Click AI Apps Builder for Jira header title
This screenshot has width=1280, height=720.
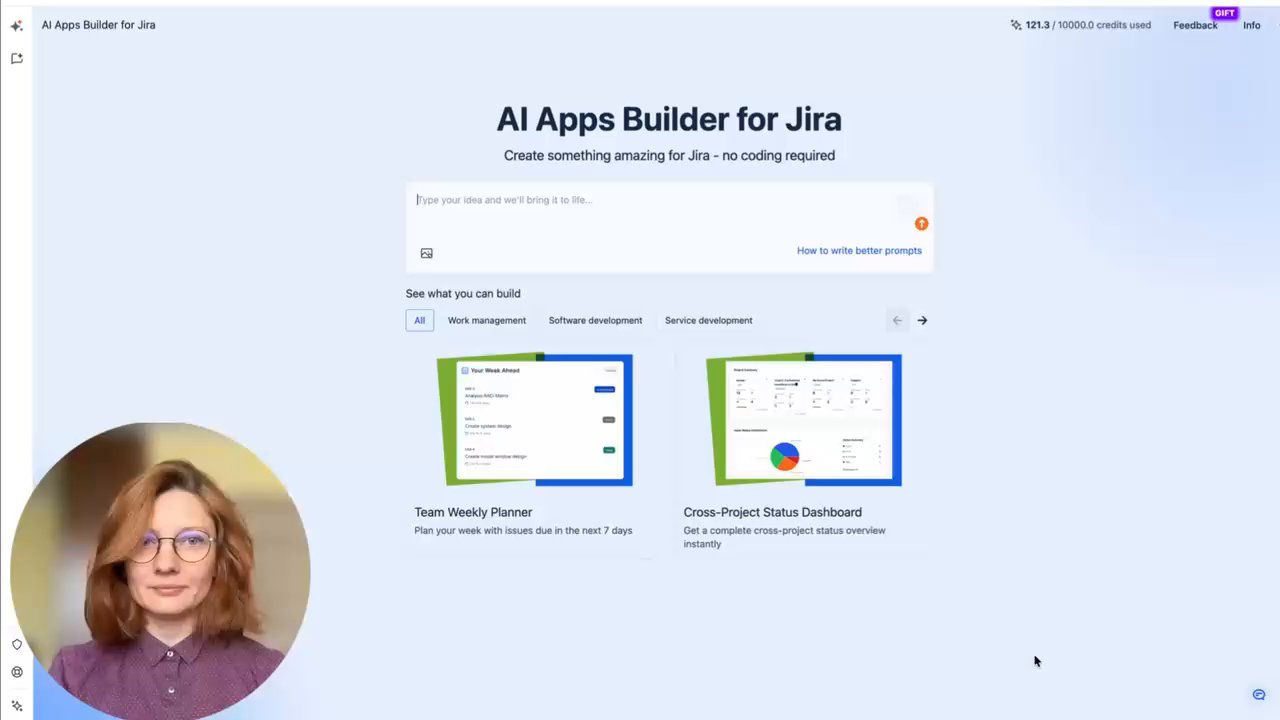pos(98,25)
